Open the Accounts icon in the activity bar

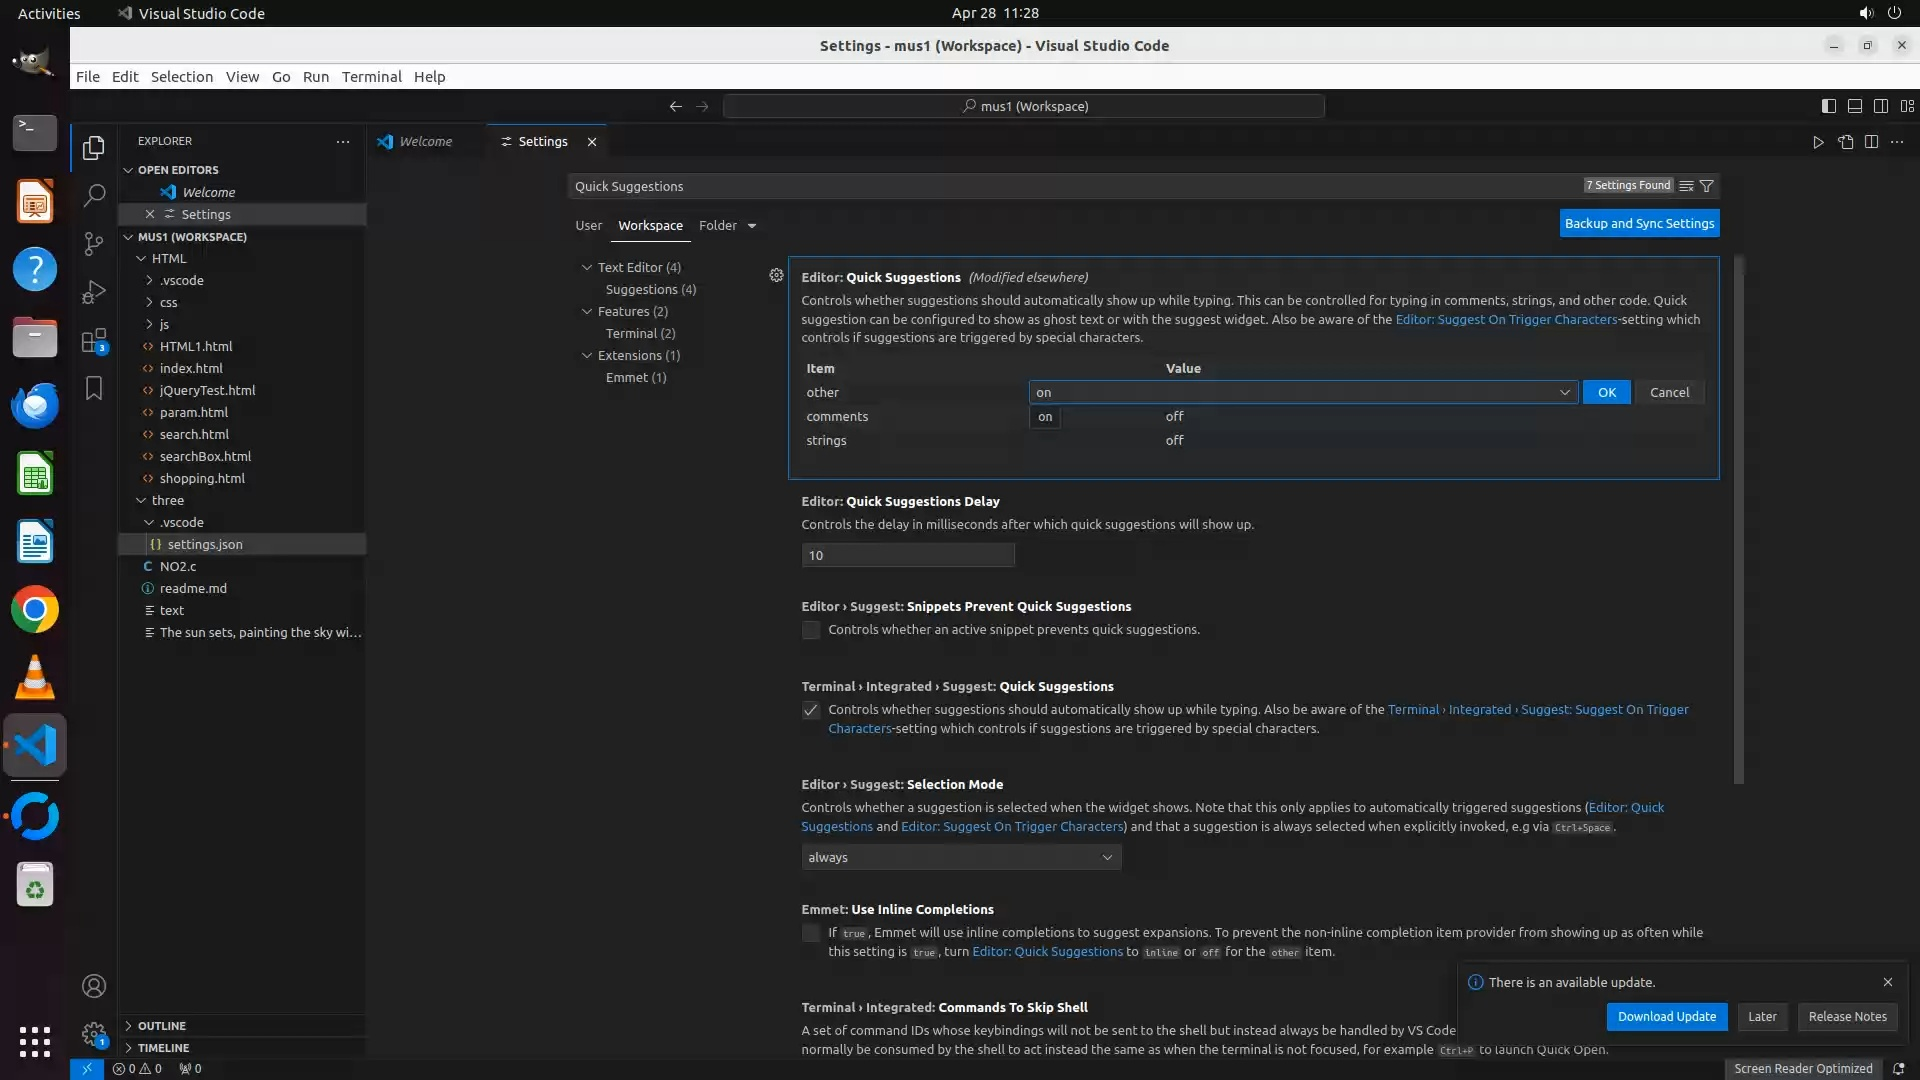click(x=94, y=986)
